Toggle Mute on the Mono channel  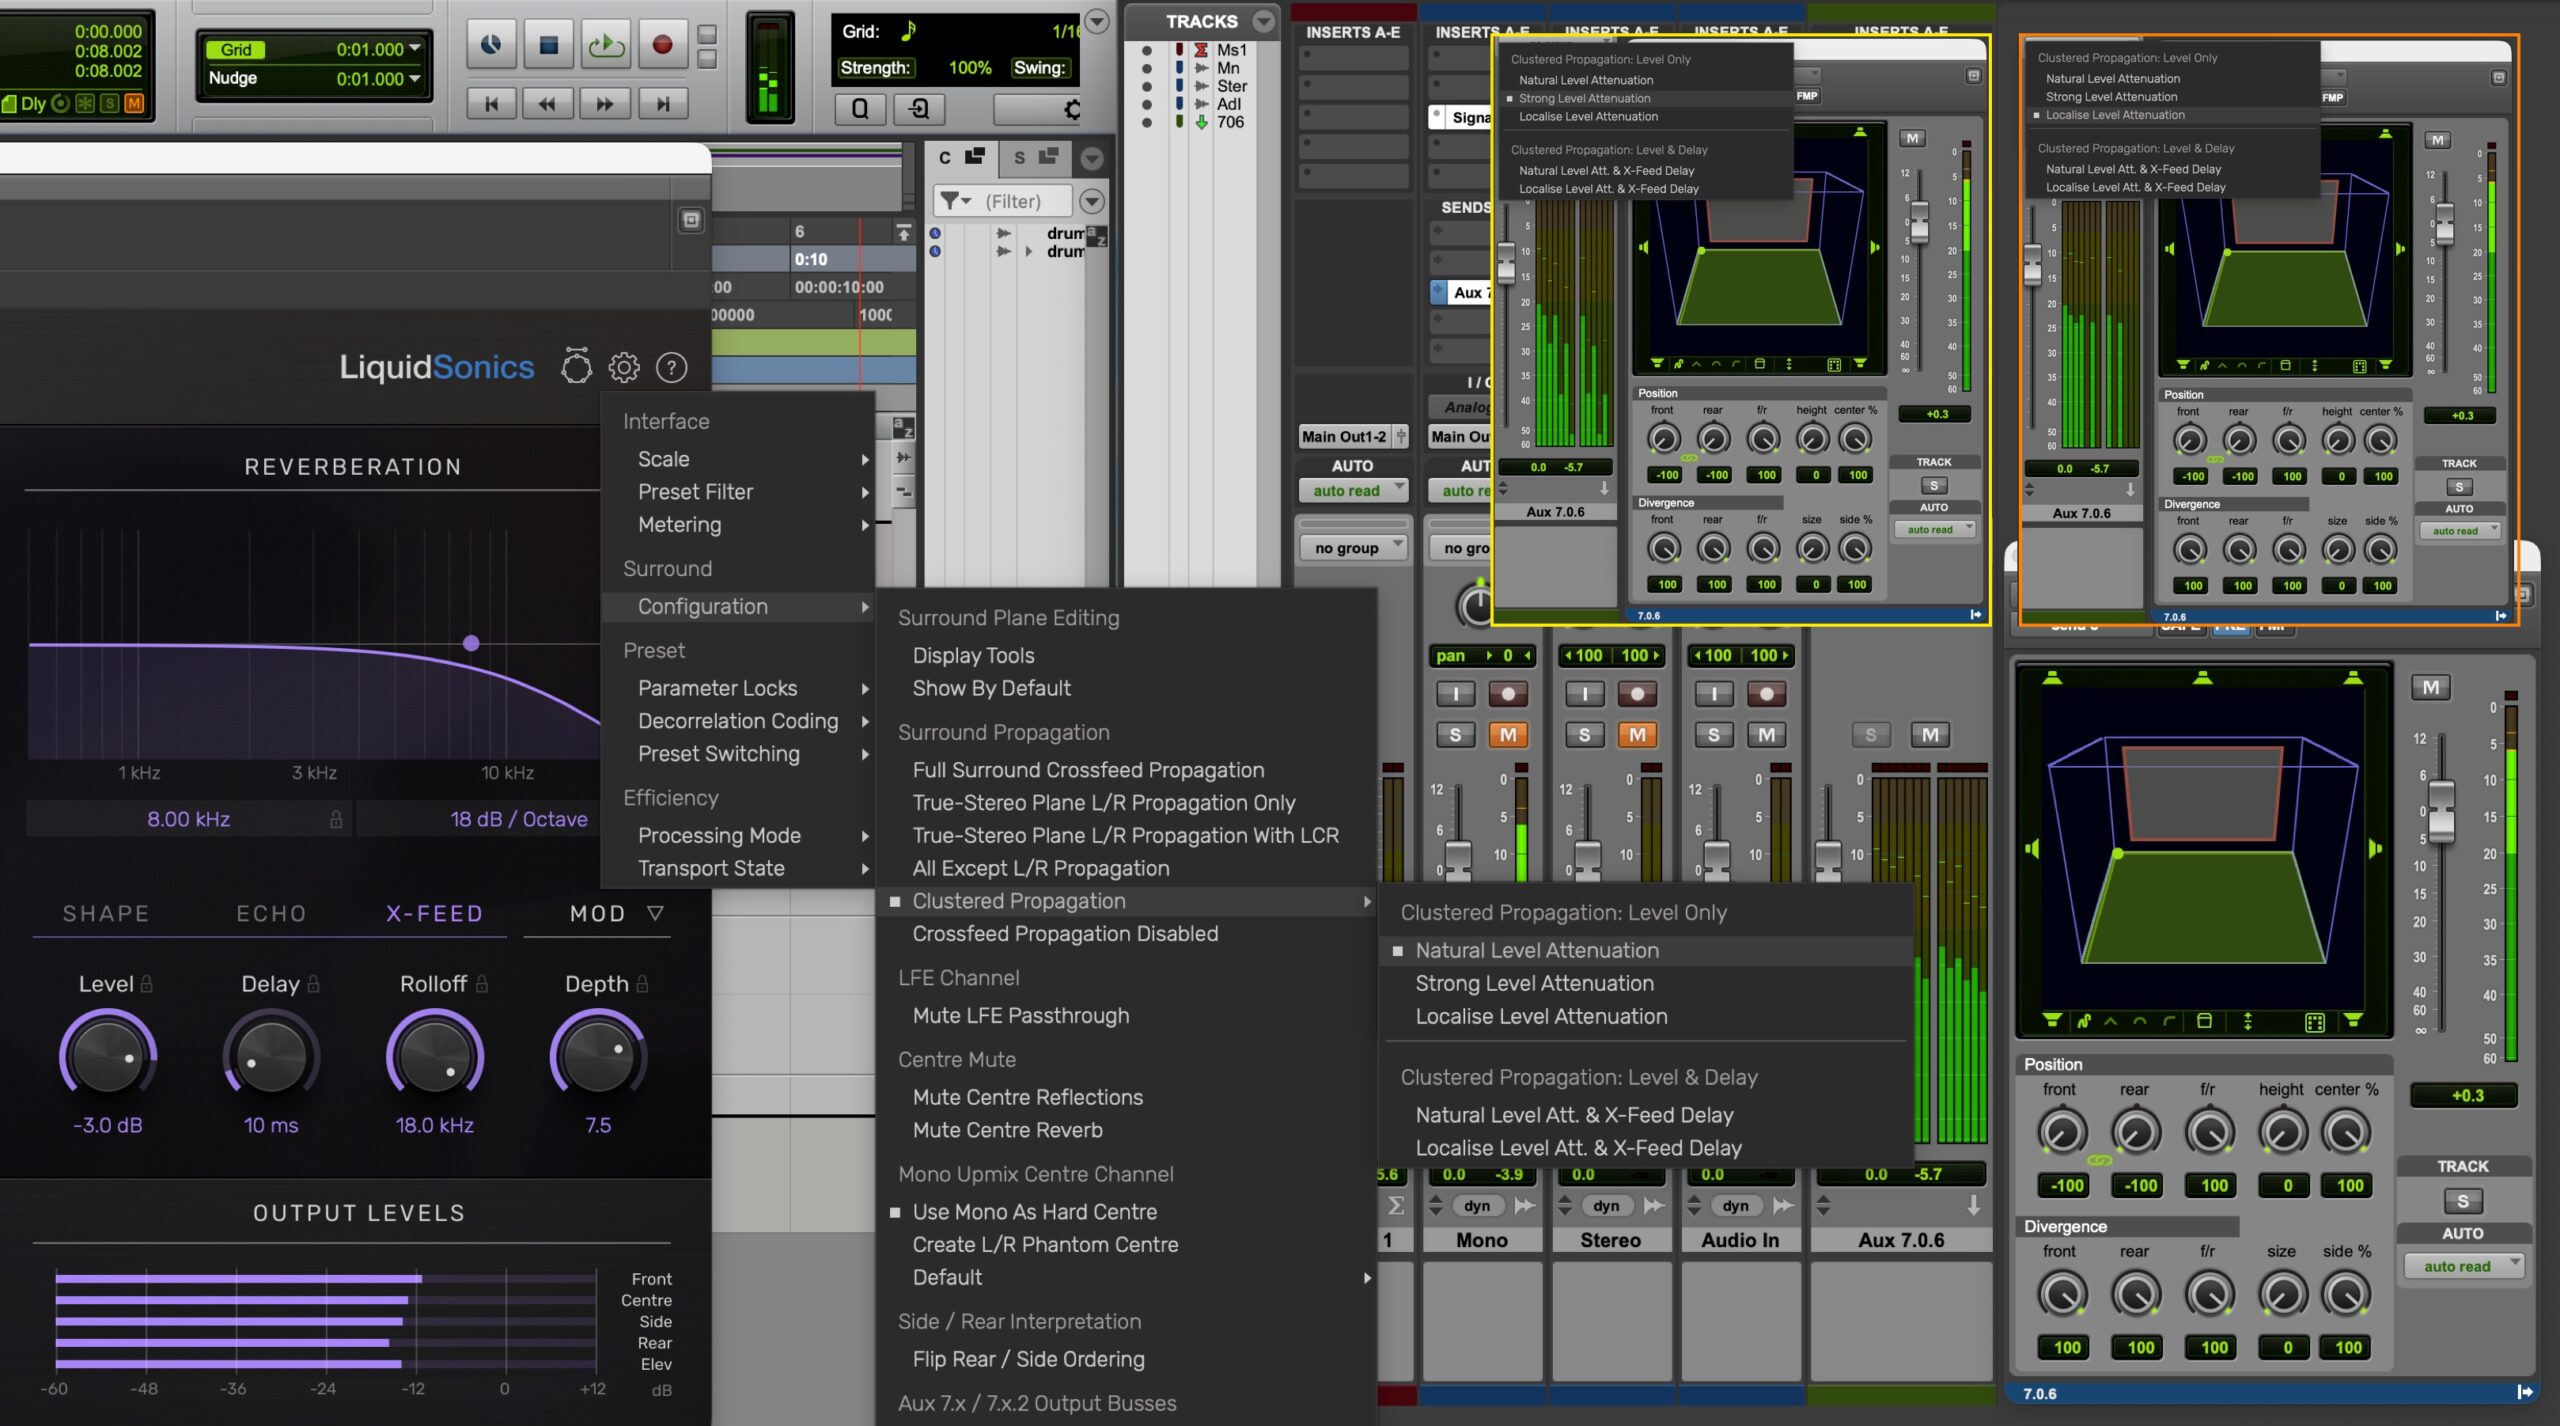tap(1507, 735)
